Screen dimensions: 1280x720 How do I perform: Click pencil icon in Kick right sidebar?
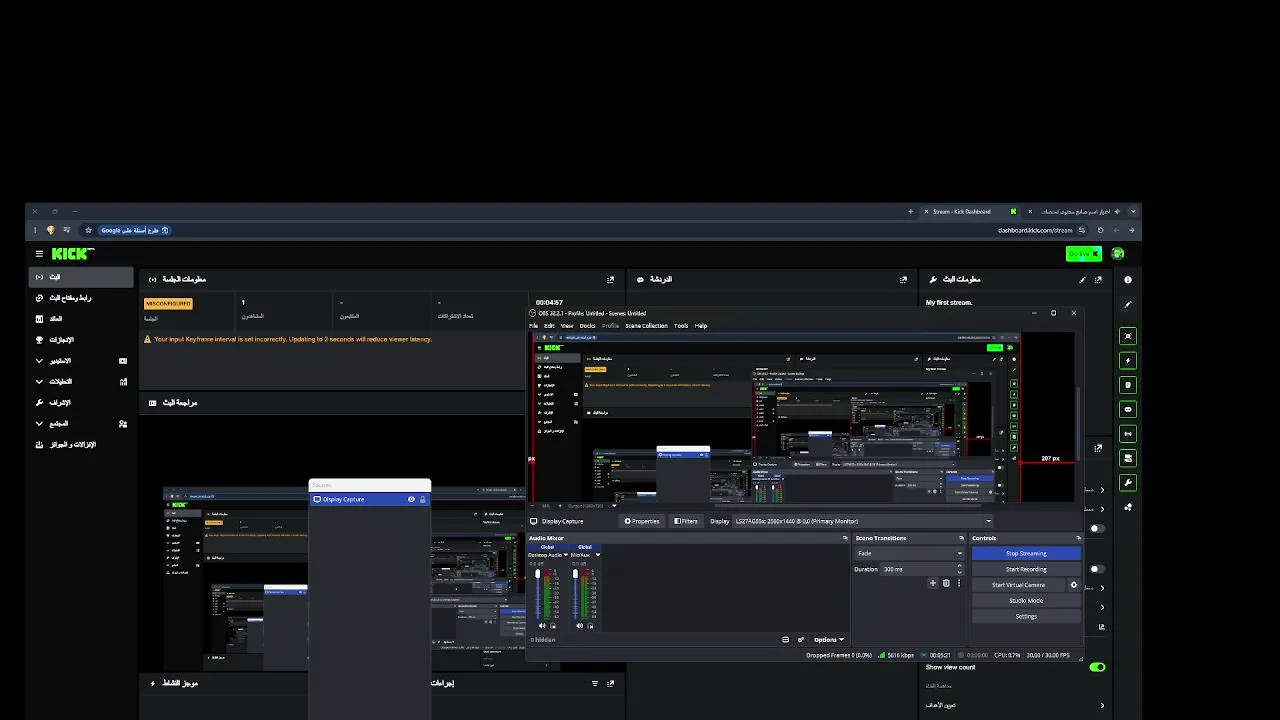[x=1128, y=304]
